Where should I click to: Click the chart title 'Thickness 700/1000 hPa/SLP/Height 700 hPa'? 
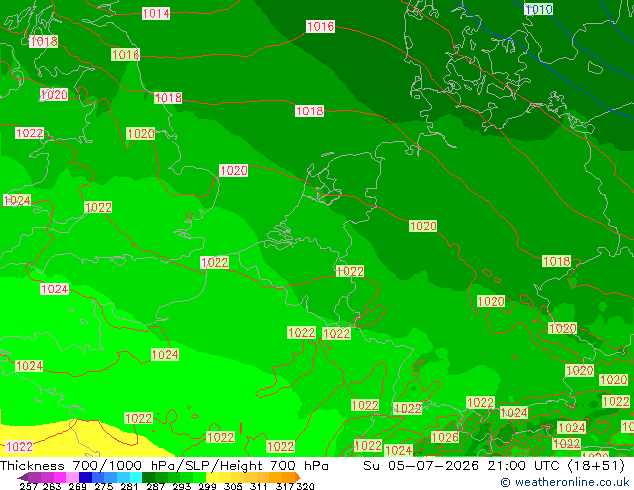[x=164, y=465]
